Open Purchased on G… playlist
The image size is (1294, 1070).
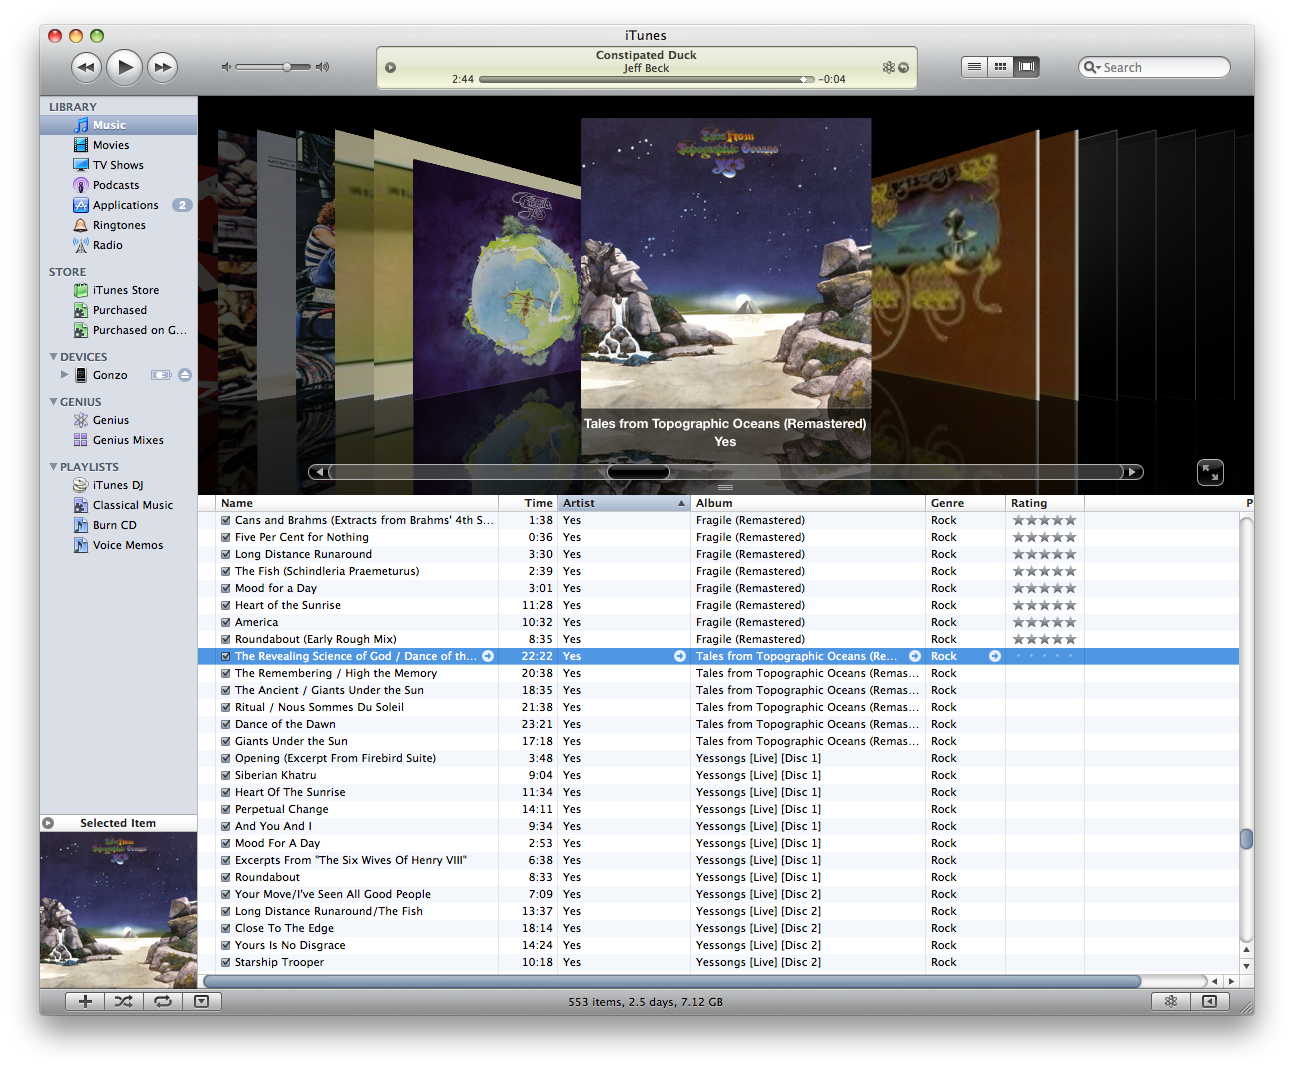click(x=119, y=330)
